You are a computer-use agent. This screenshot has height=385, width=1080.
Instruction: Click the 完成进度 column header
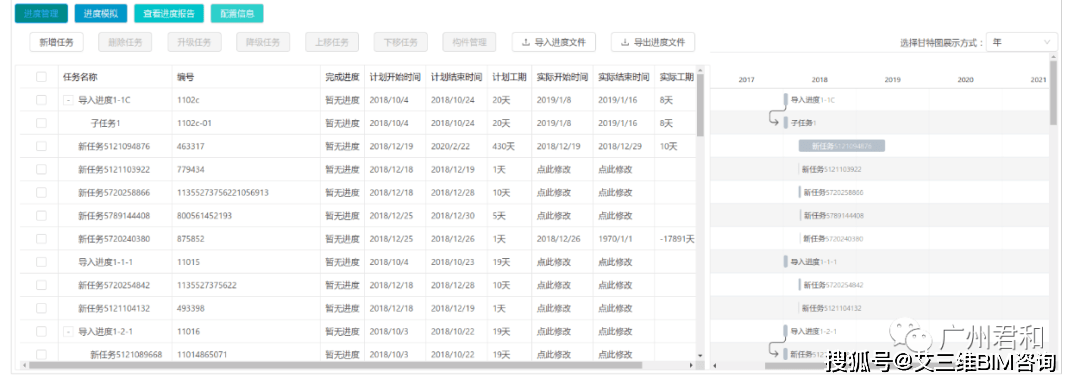[x=342, y=77]
